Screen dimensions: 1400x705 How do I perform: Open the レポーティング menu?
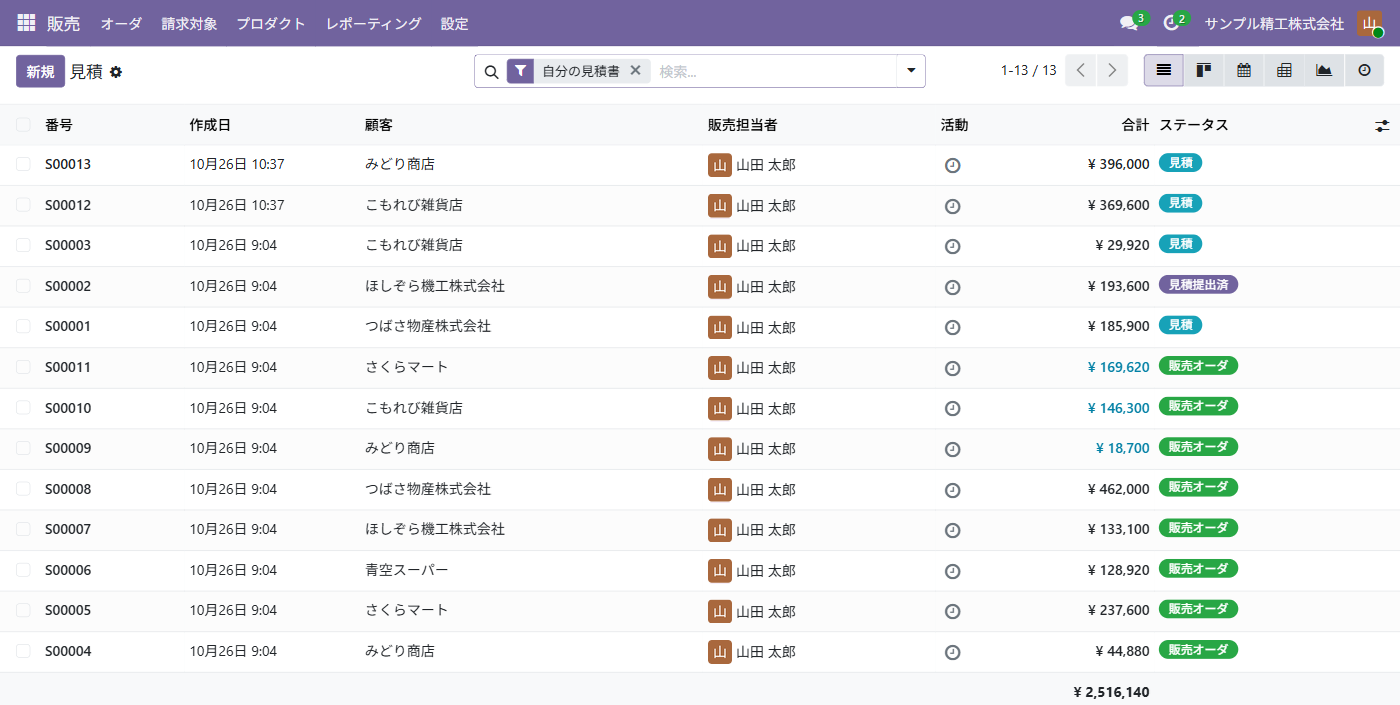coord(374,23)
